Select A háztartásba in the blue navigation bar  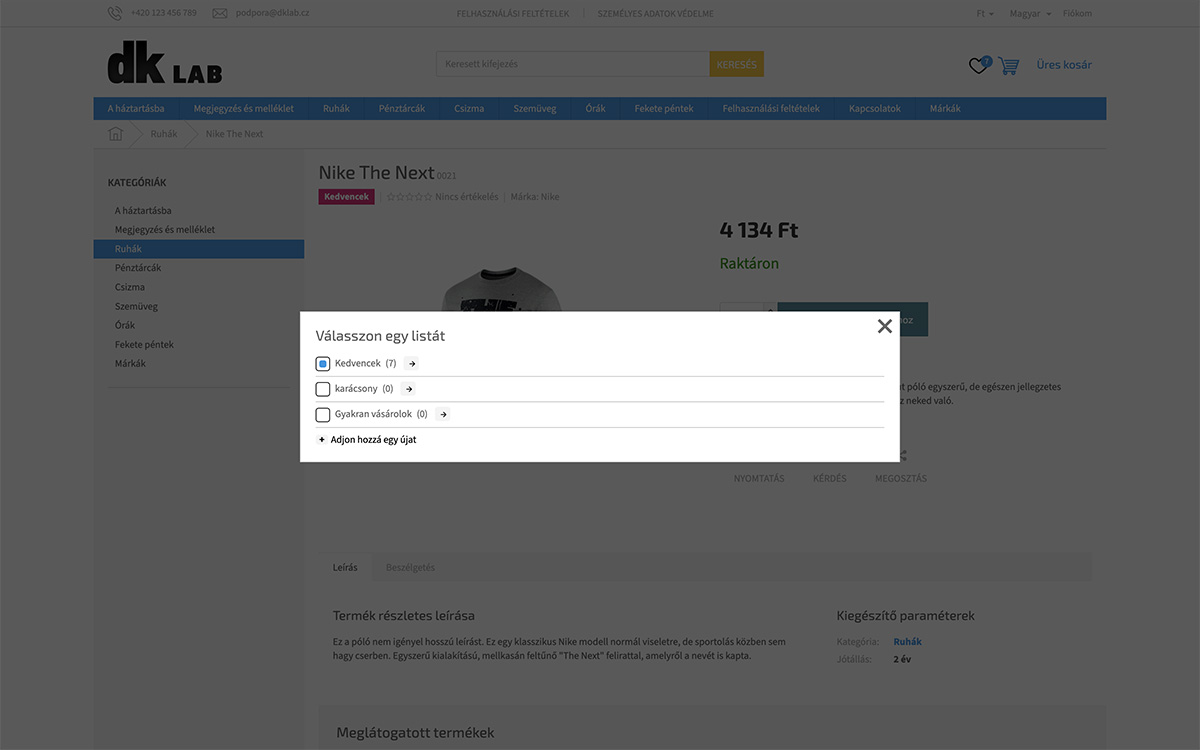coord(136,109)
